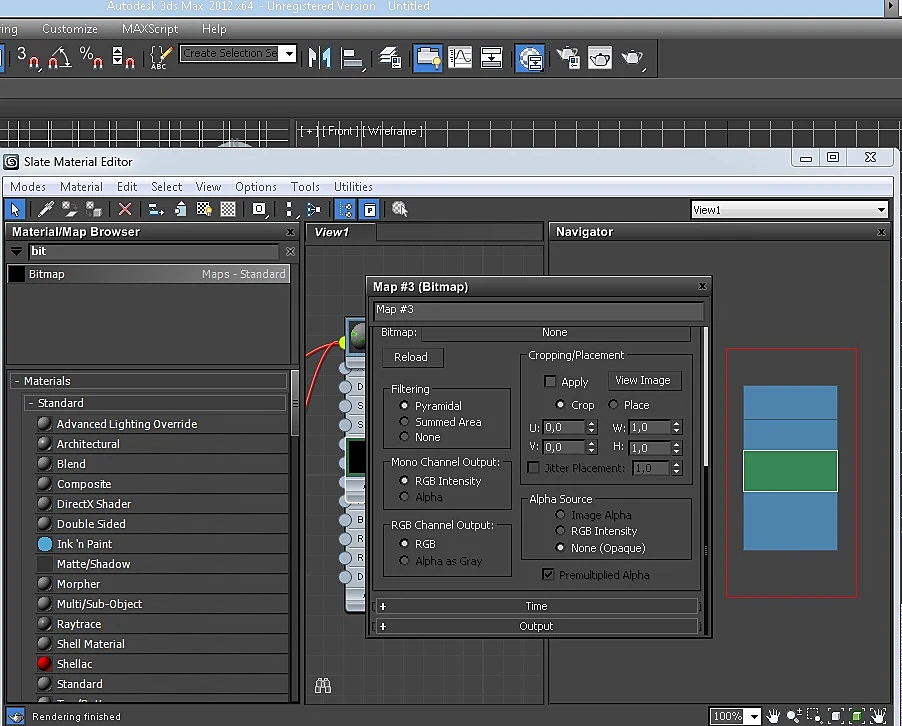This screenshot has width=902, height=726.
Task: Open the Manage Layers dialog
Action: coord(391,58)
